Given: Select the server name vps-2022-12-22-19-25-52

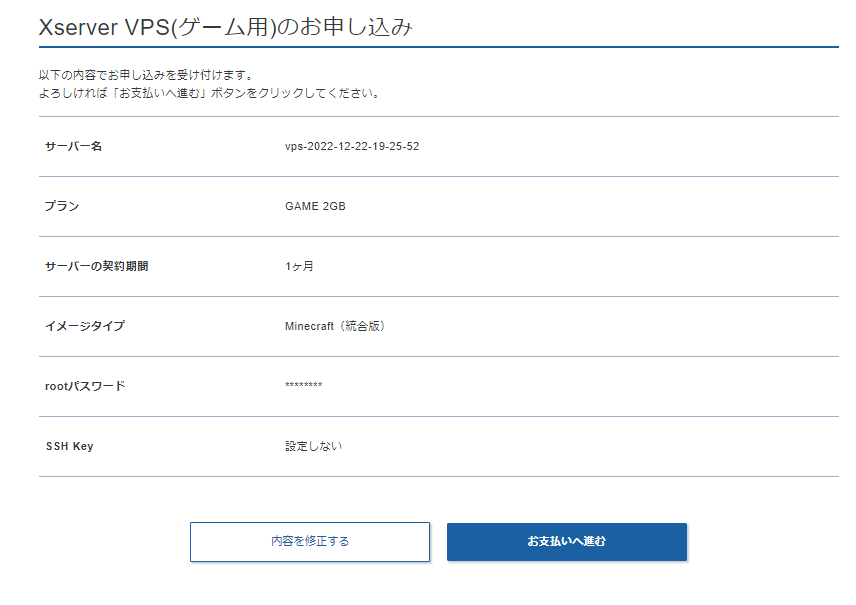Looking at the screenshot, I should pyautogui.click(x=351, y=147).
